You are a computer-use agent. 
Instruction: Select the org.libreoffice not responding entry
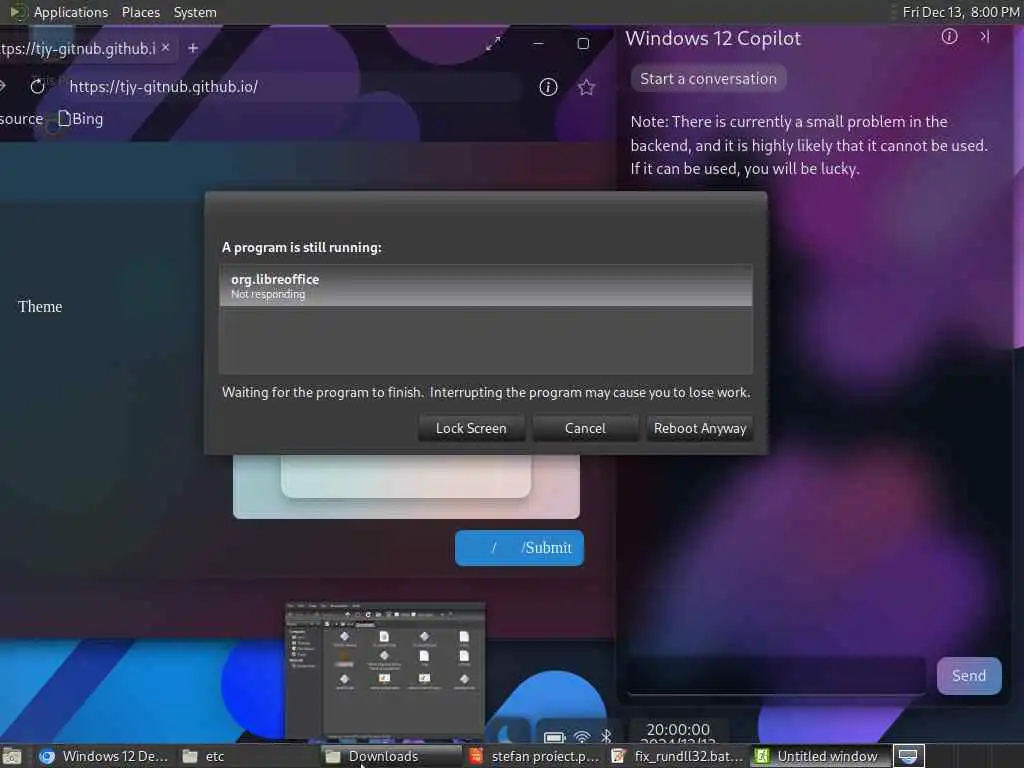pyautogui.click(x=486, y=285)
